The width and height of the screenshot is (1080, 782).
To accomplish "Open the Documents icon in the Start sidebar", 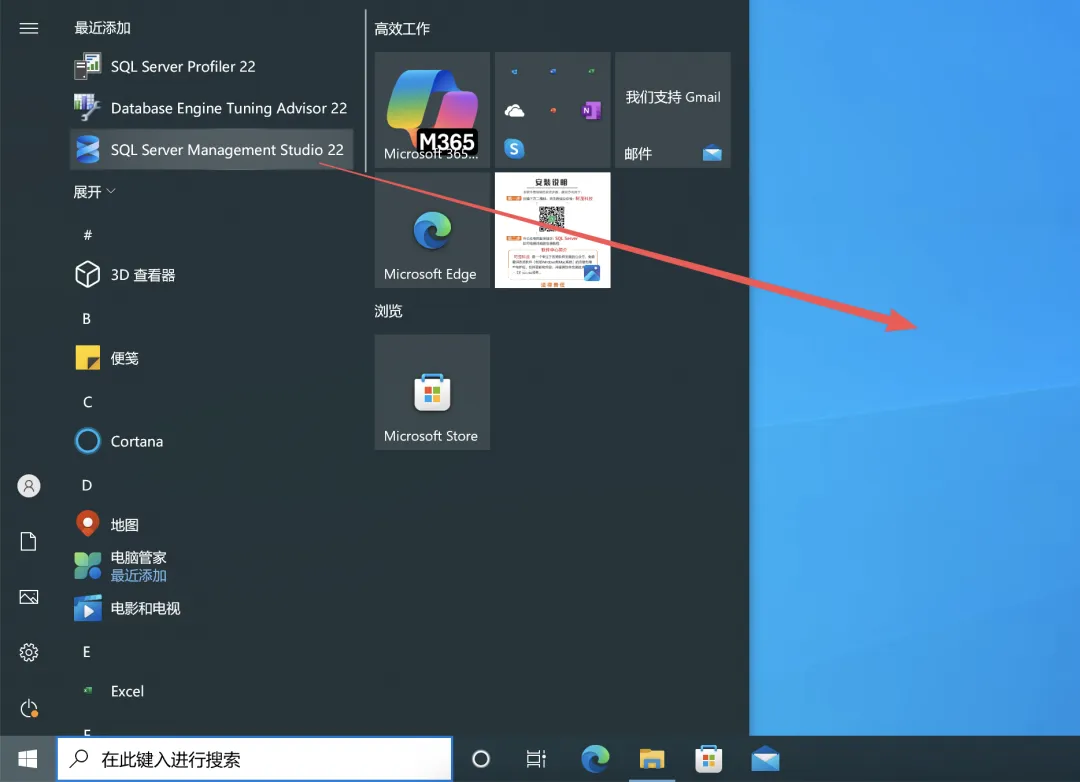I will pyautogui.click(x=28, y=542).
